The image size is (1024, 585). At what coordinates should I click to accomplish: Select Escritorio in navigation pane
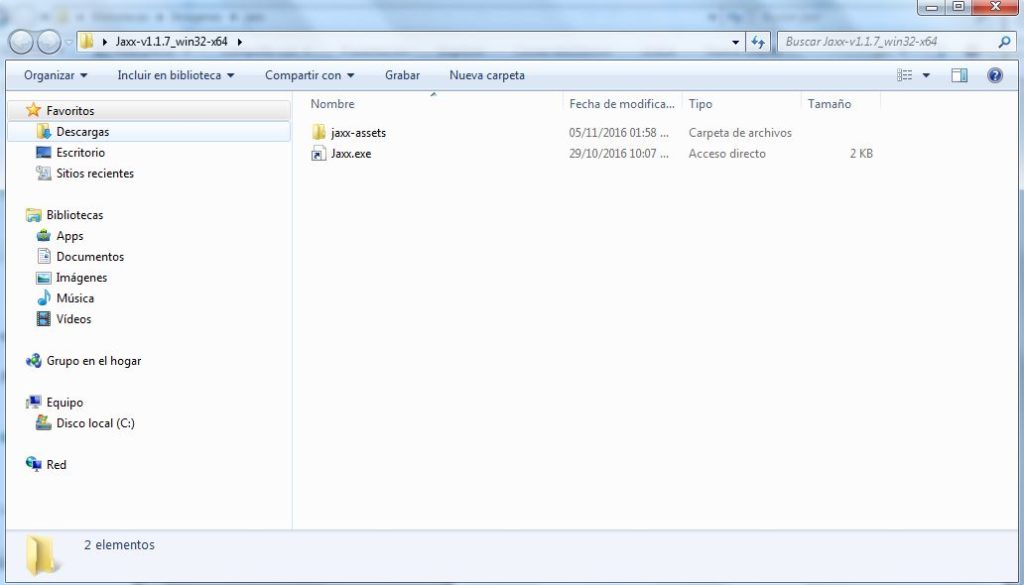click(80, 152)
